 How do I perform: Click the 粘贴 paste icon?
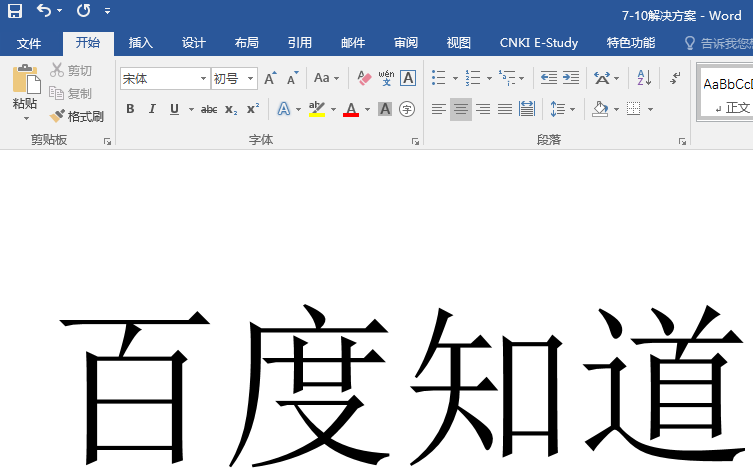[x=26, y=79]
